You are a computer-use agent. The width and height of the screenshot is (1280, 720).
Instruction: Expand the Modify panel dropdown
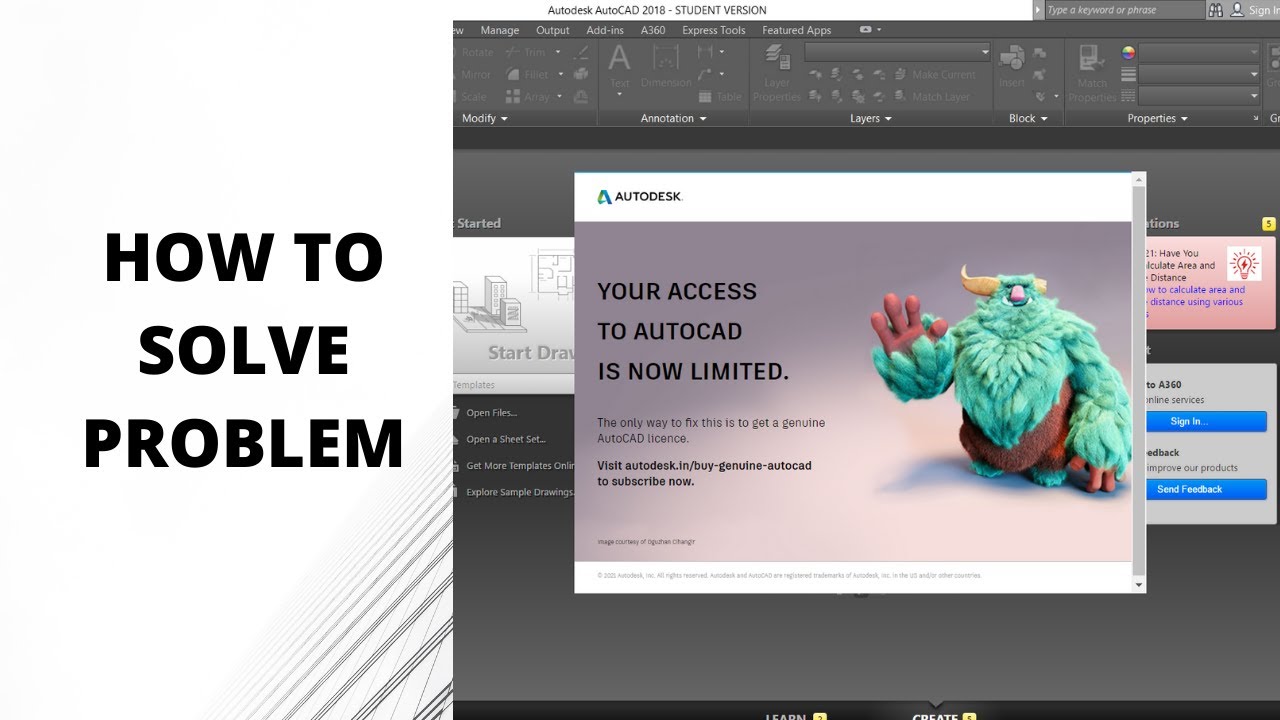[485, 118]
